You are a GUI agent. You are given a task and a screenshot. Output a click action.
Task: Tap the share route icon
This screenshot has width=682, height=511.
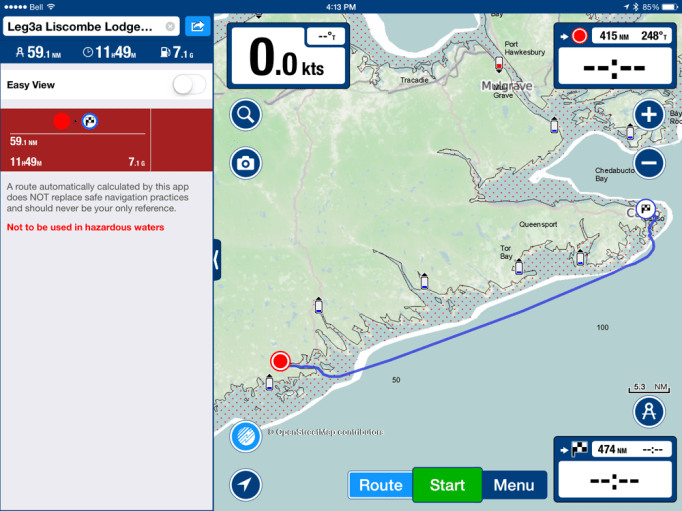[197, 26]
